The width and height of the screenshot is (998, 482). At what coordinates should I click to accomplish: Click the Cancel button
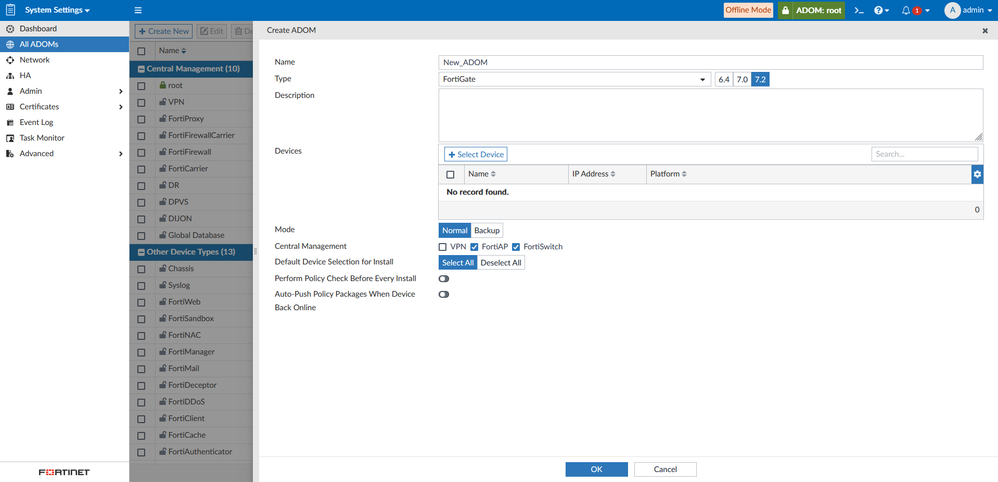(x=665, y=469)
